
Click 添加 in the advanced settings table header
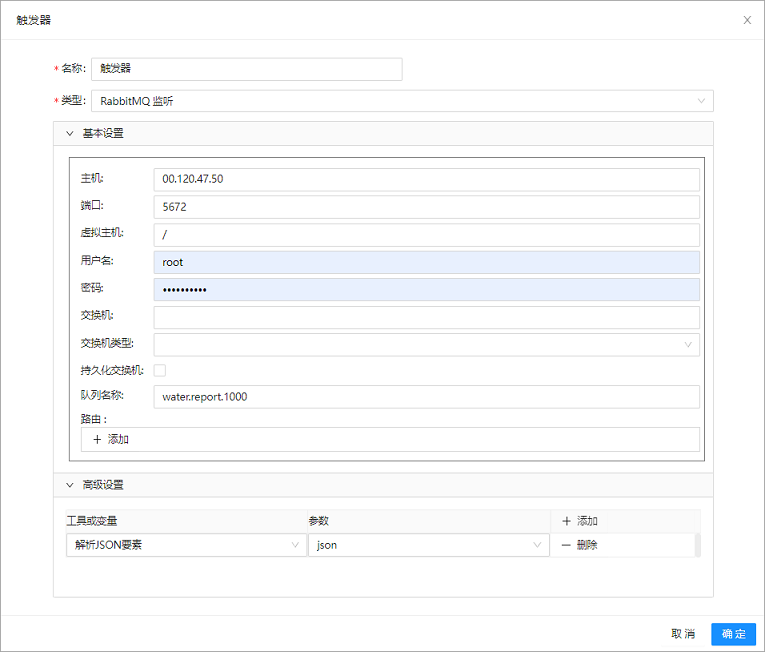point(580,521)
